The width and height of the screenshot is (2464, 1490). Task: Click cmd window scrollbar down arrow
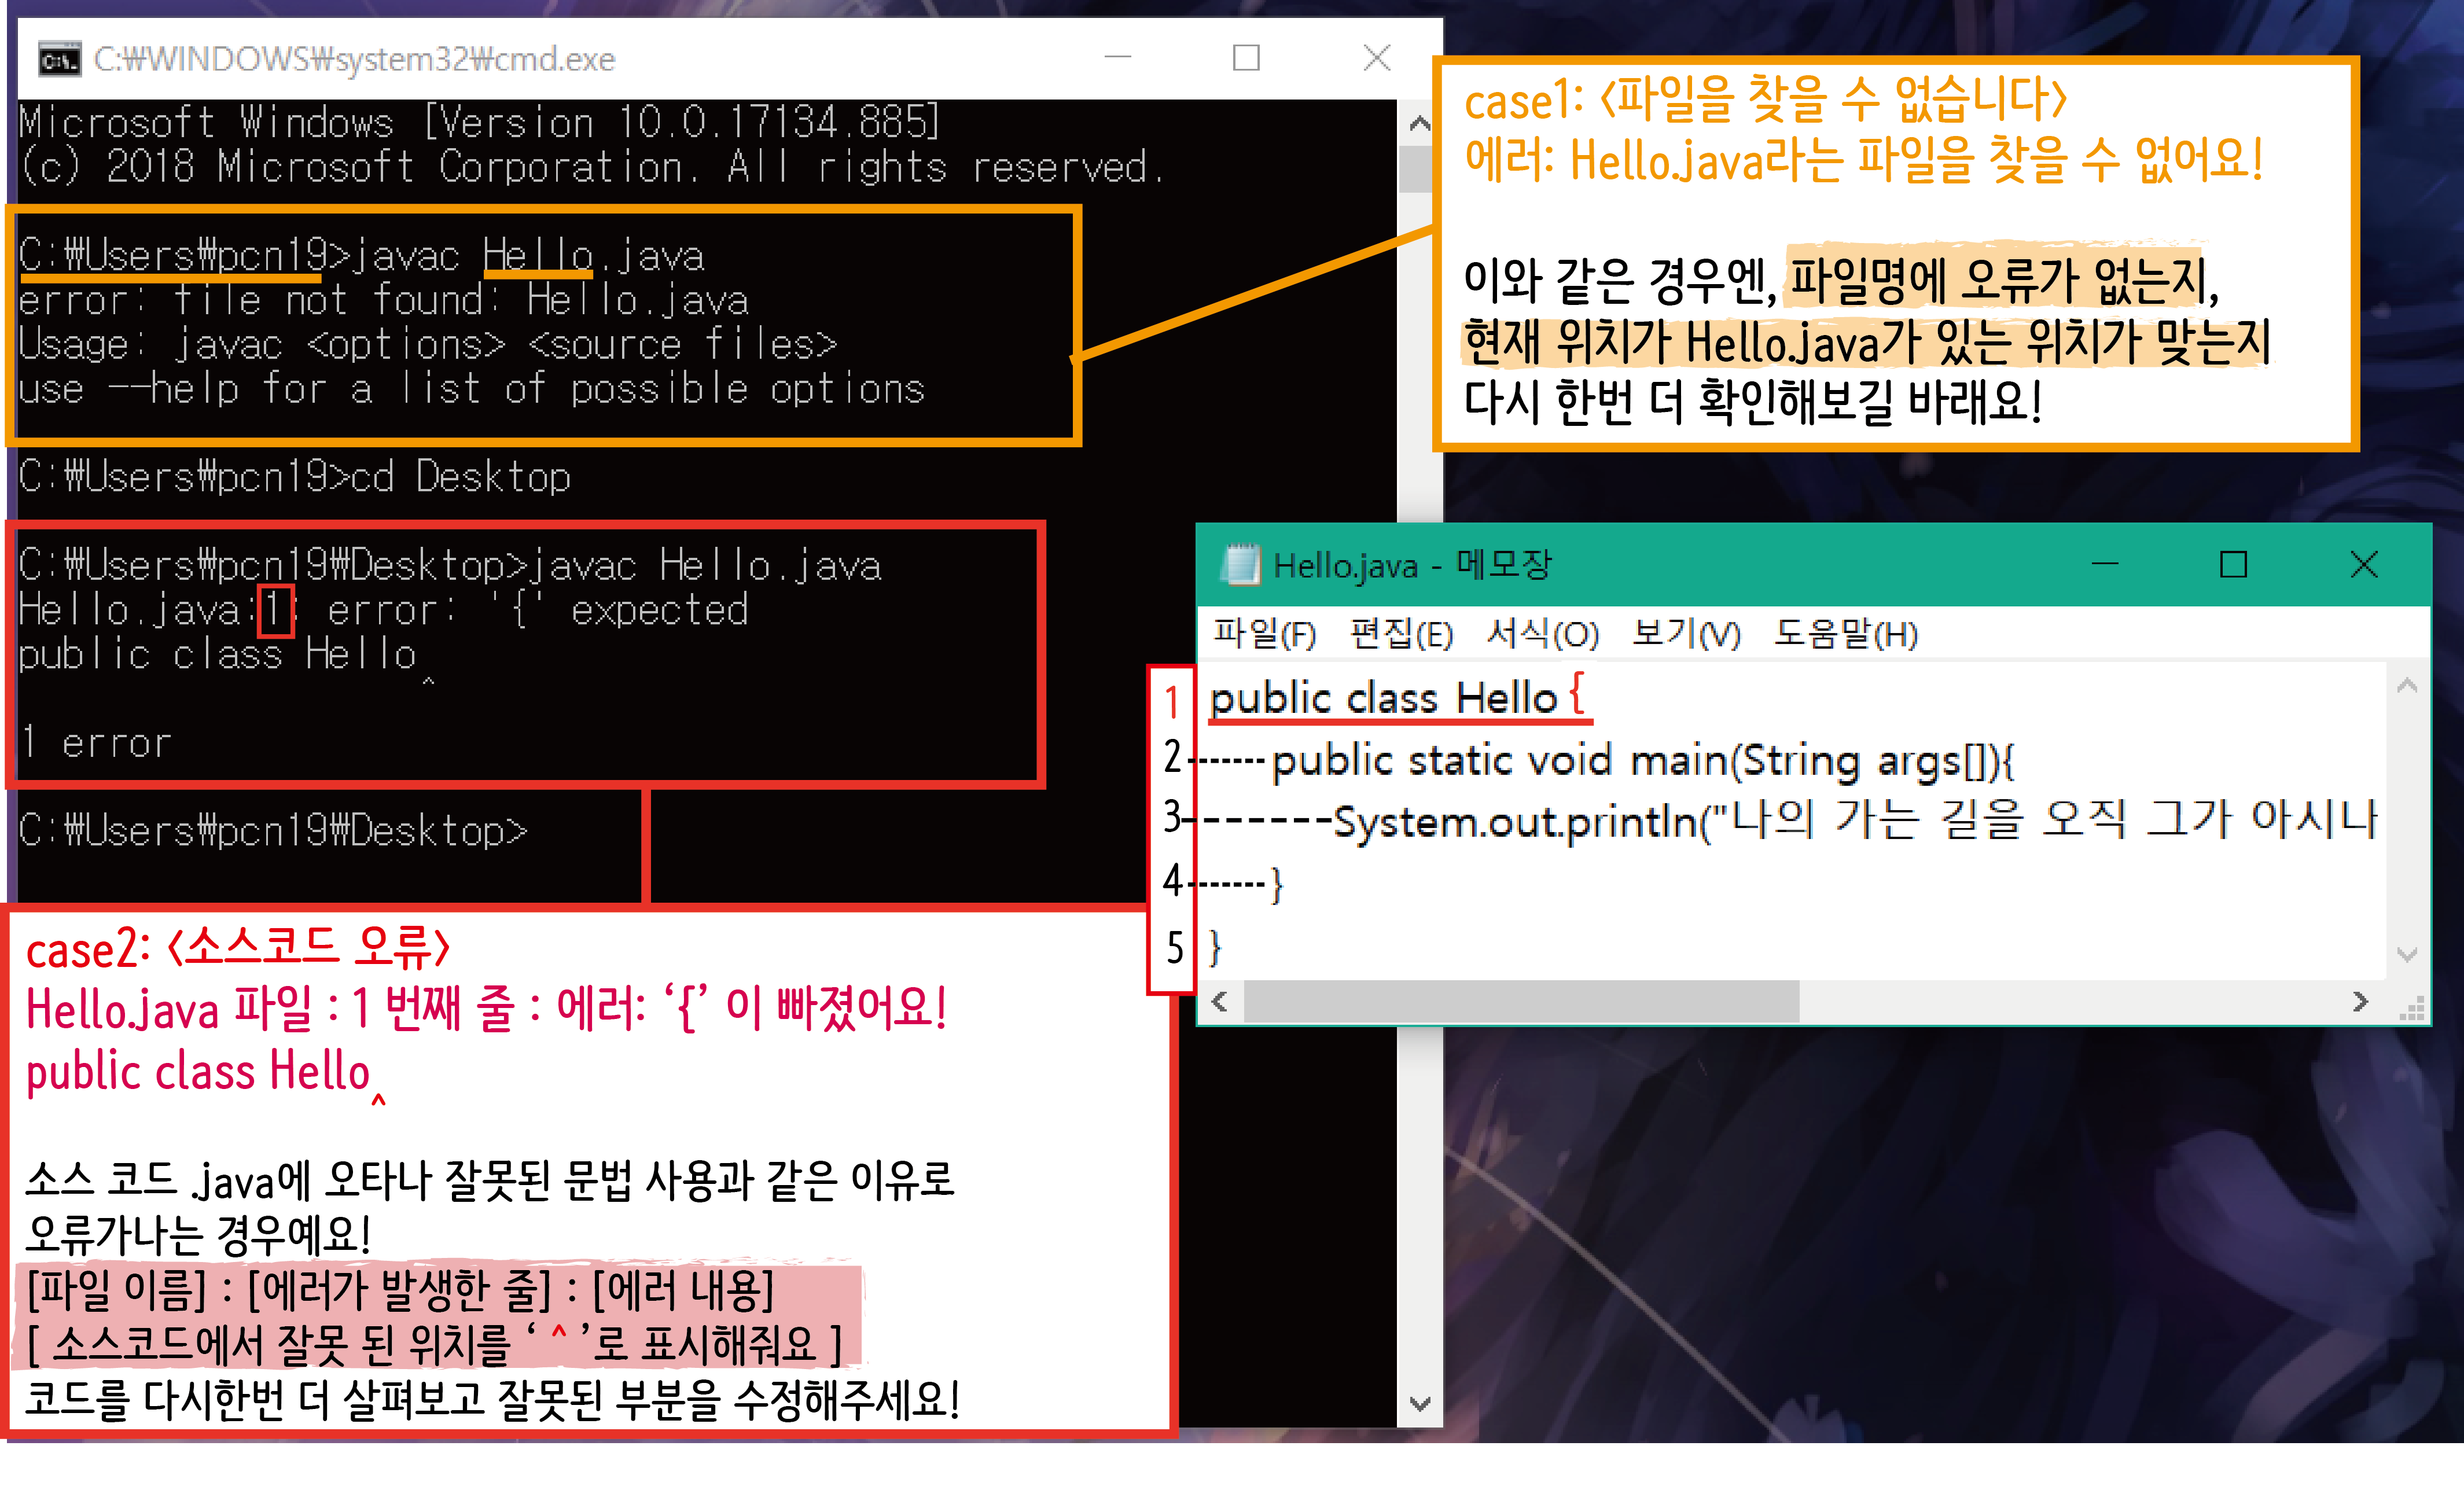point(1419,1404)
